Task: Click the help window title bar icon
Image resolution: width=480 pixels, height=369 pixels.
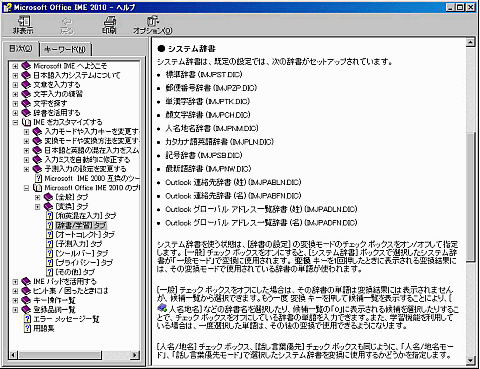Action: pyautogui.click(x=7, y=7)
